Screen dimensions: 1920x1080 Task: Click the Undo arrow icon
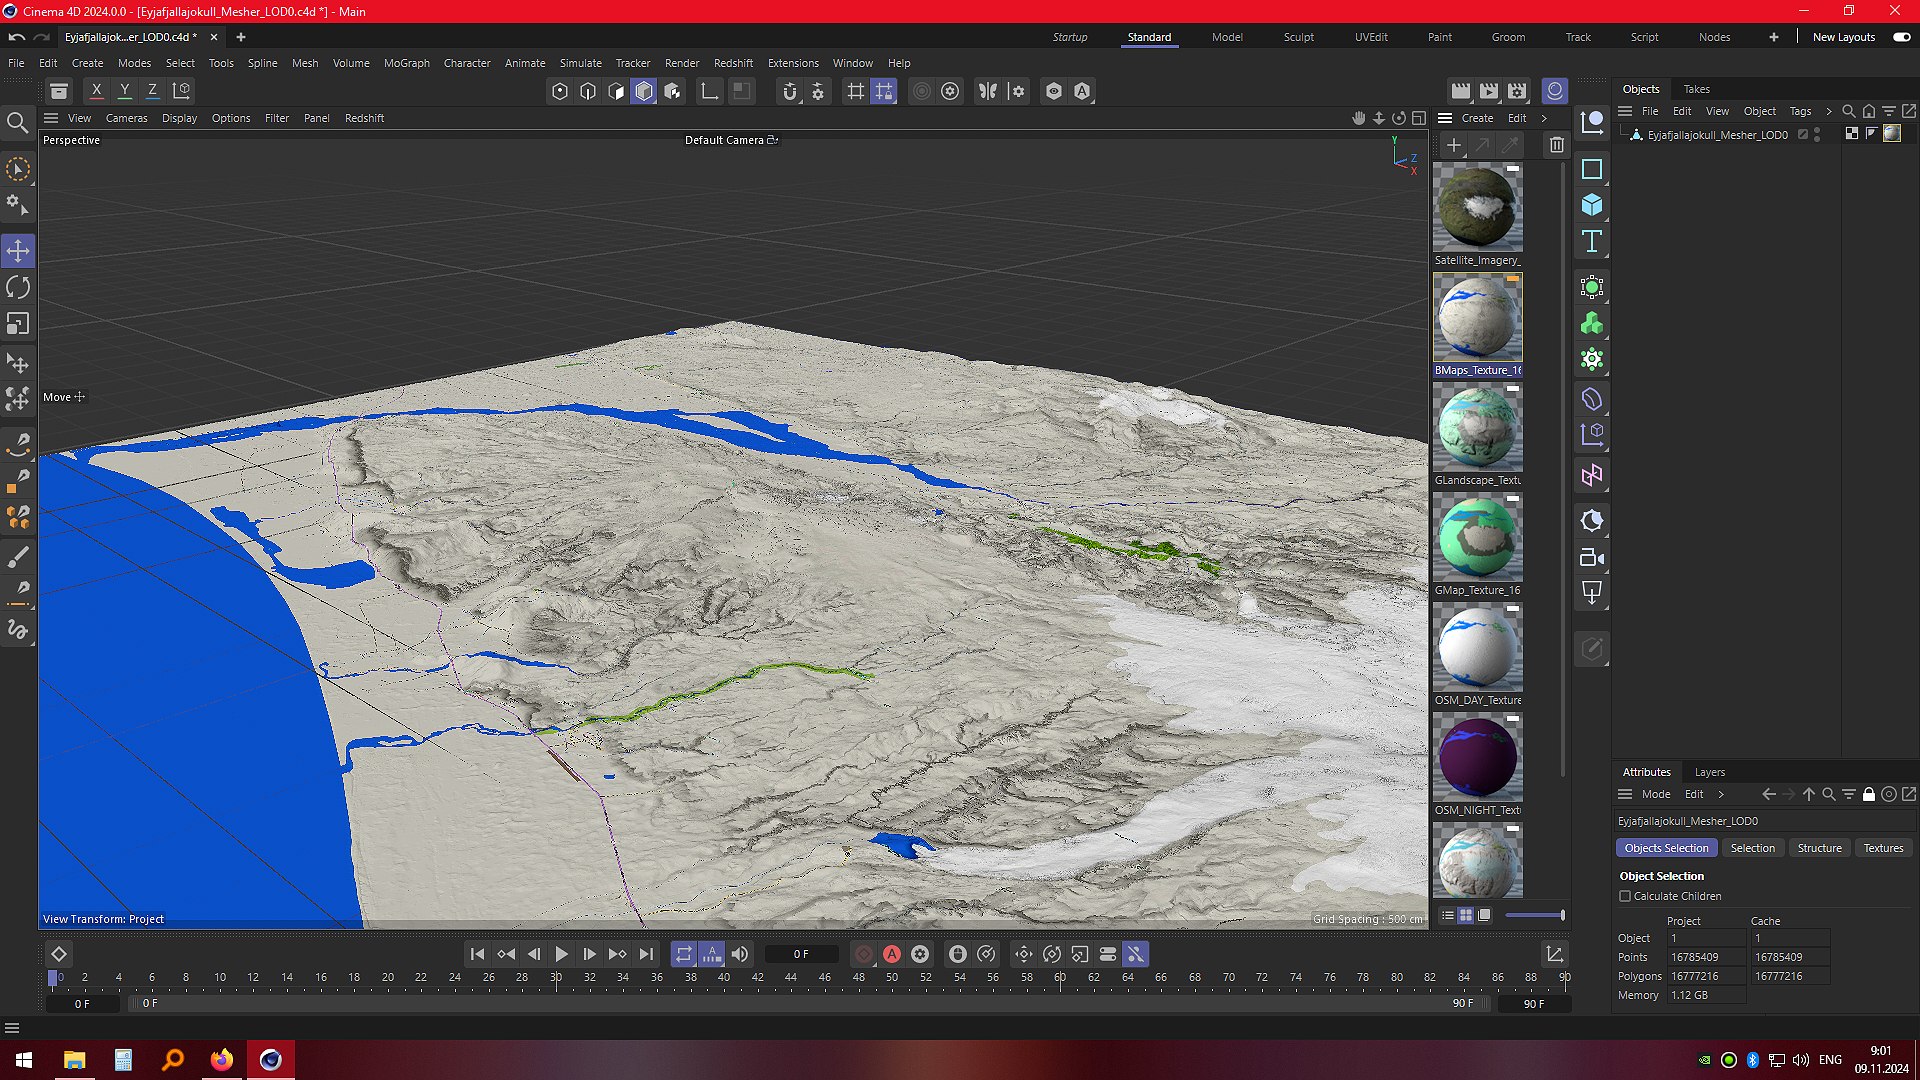pyautogui.click(x=17, y=37)
